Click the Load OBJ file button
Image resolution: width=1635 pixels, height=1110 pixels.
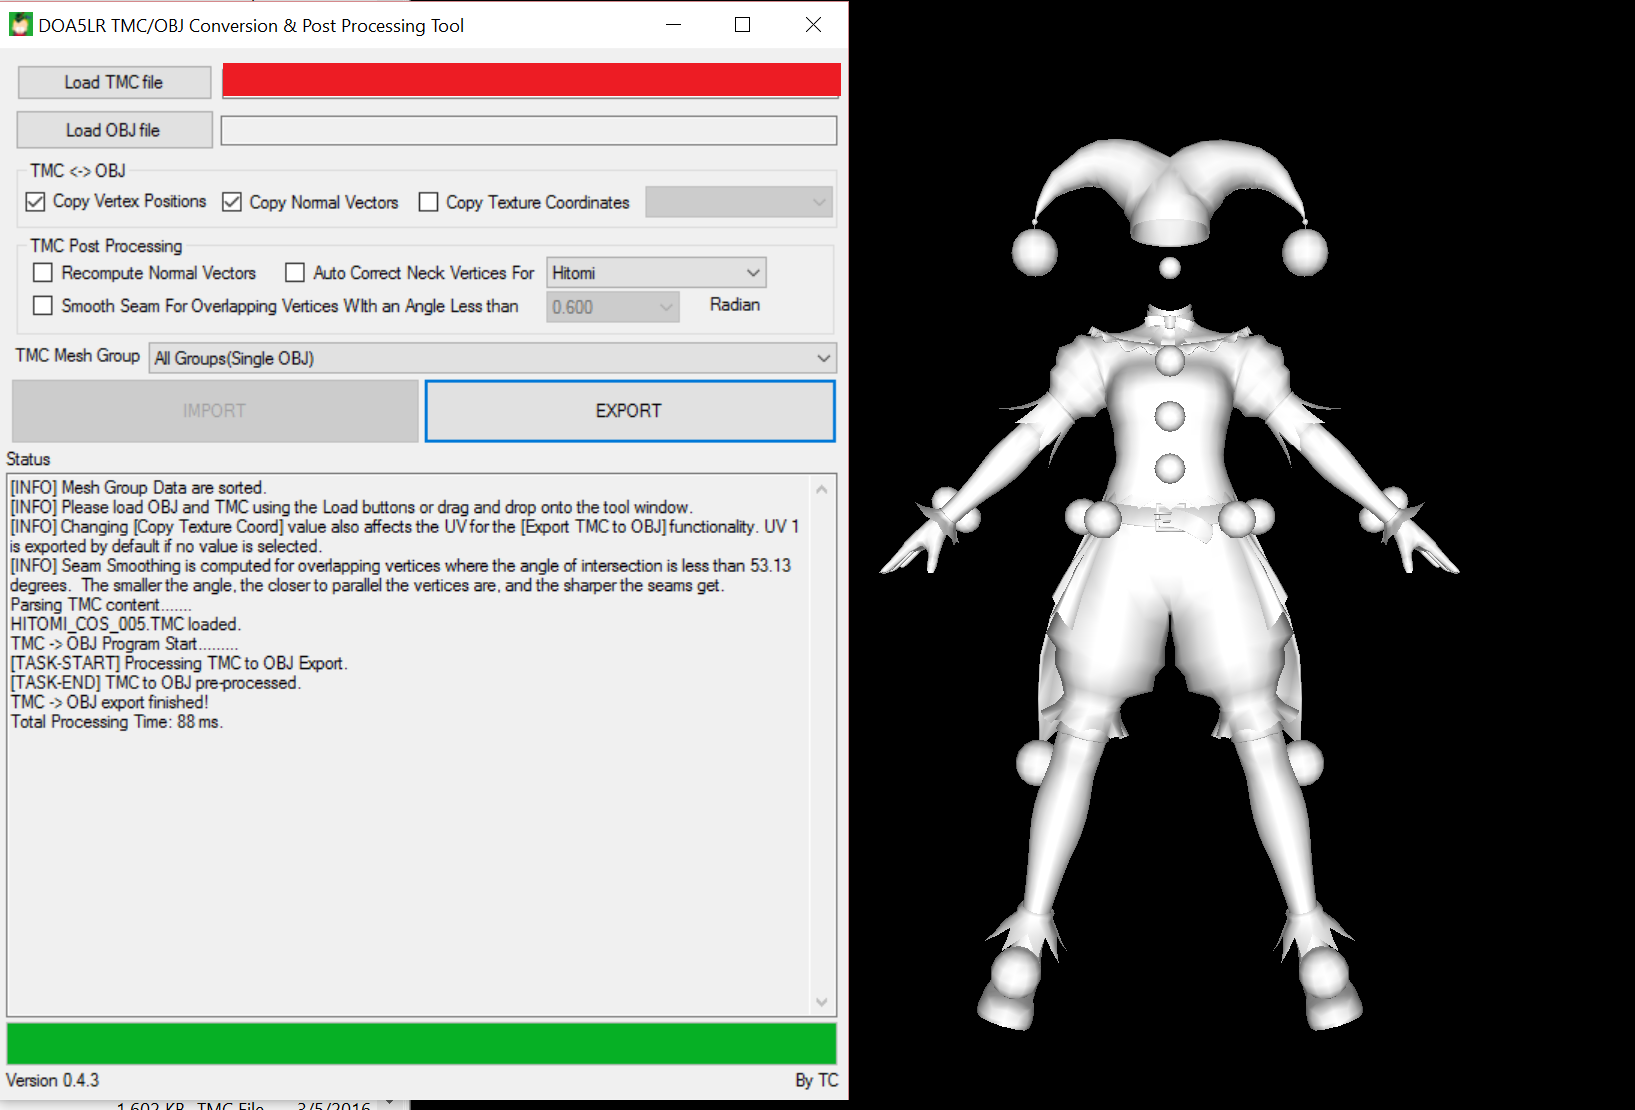(114, 130)
